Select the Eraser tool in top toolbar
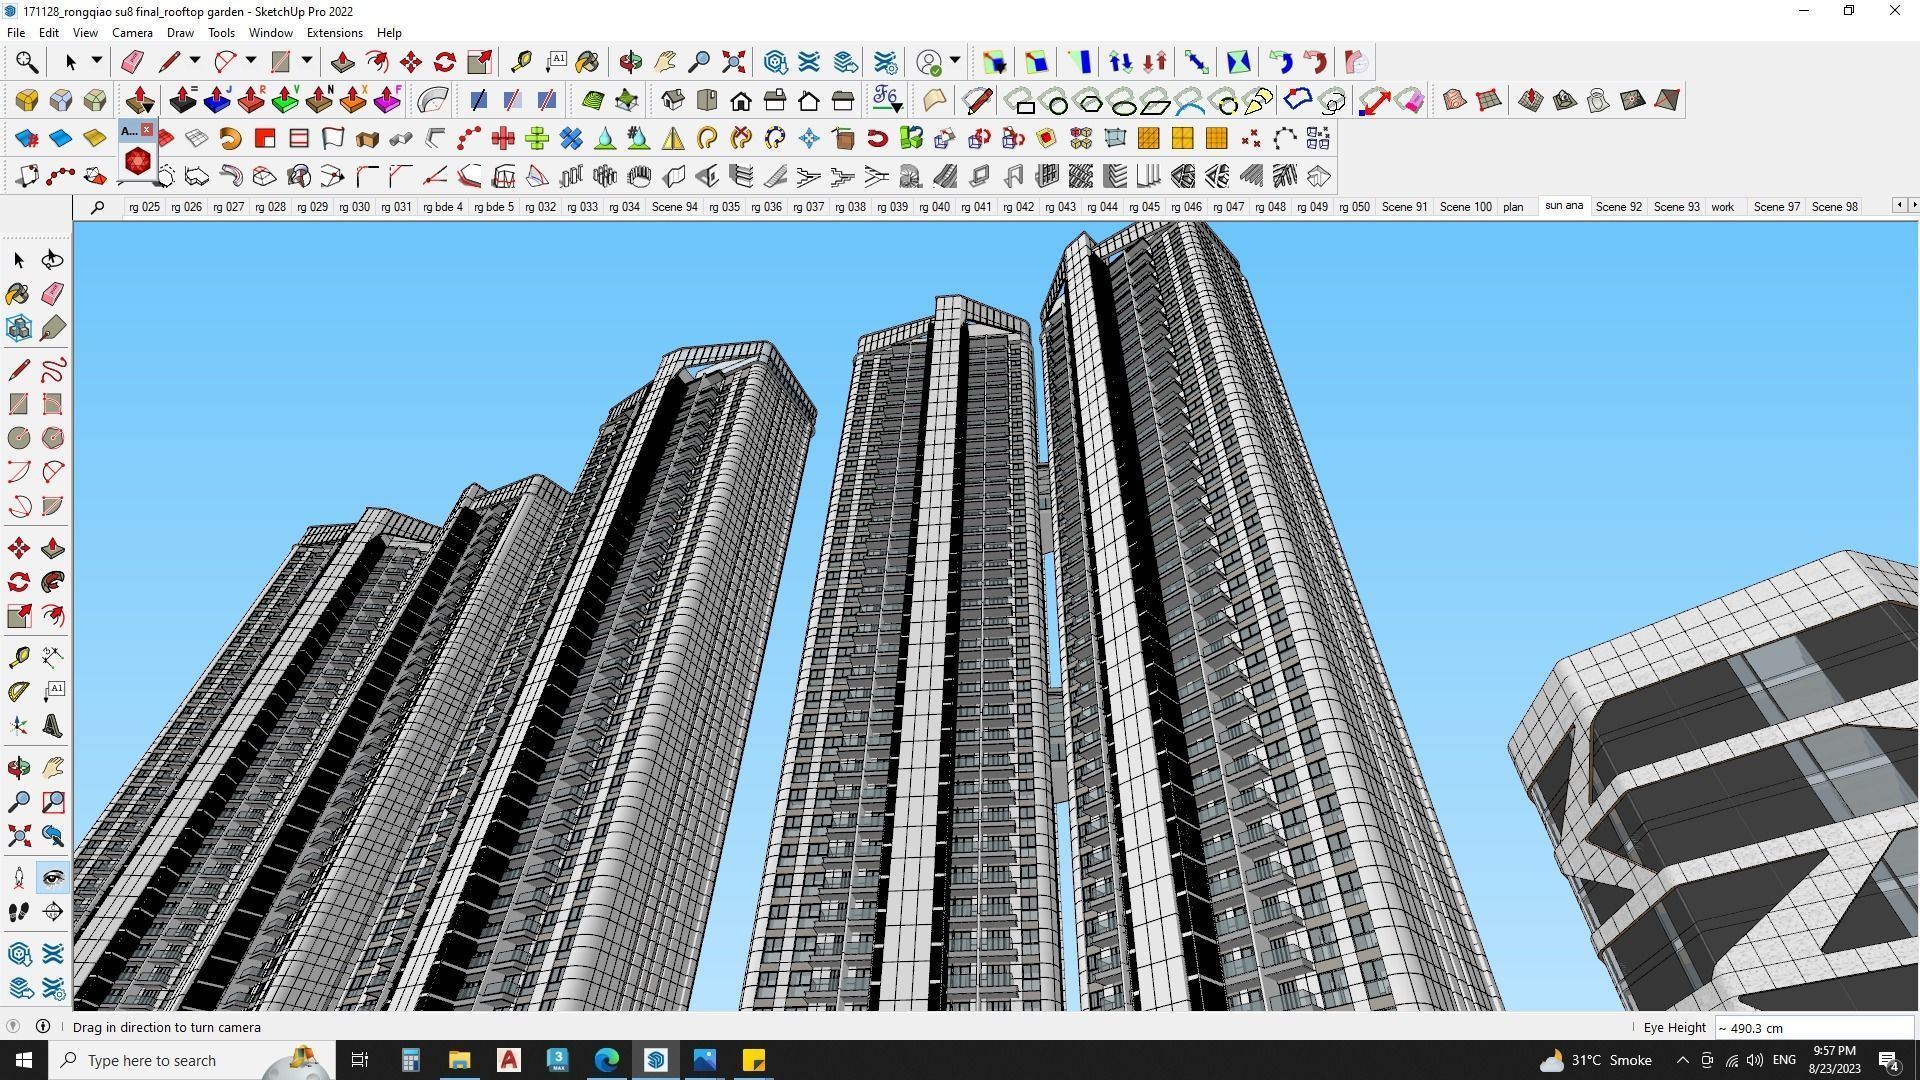1920x1080 pixels. (132, 62)
